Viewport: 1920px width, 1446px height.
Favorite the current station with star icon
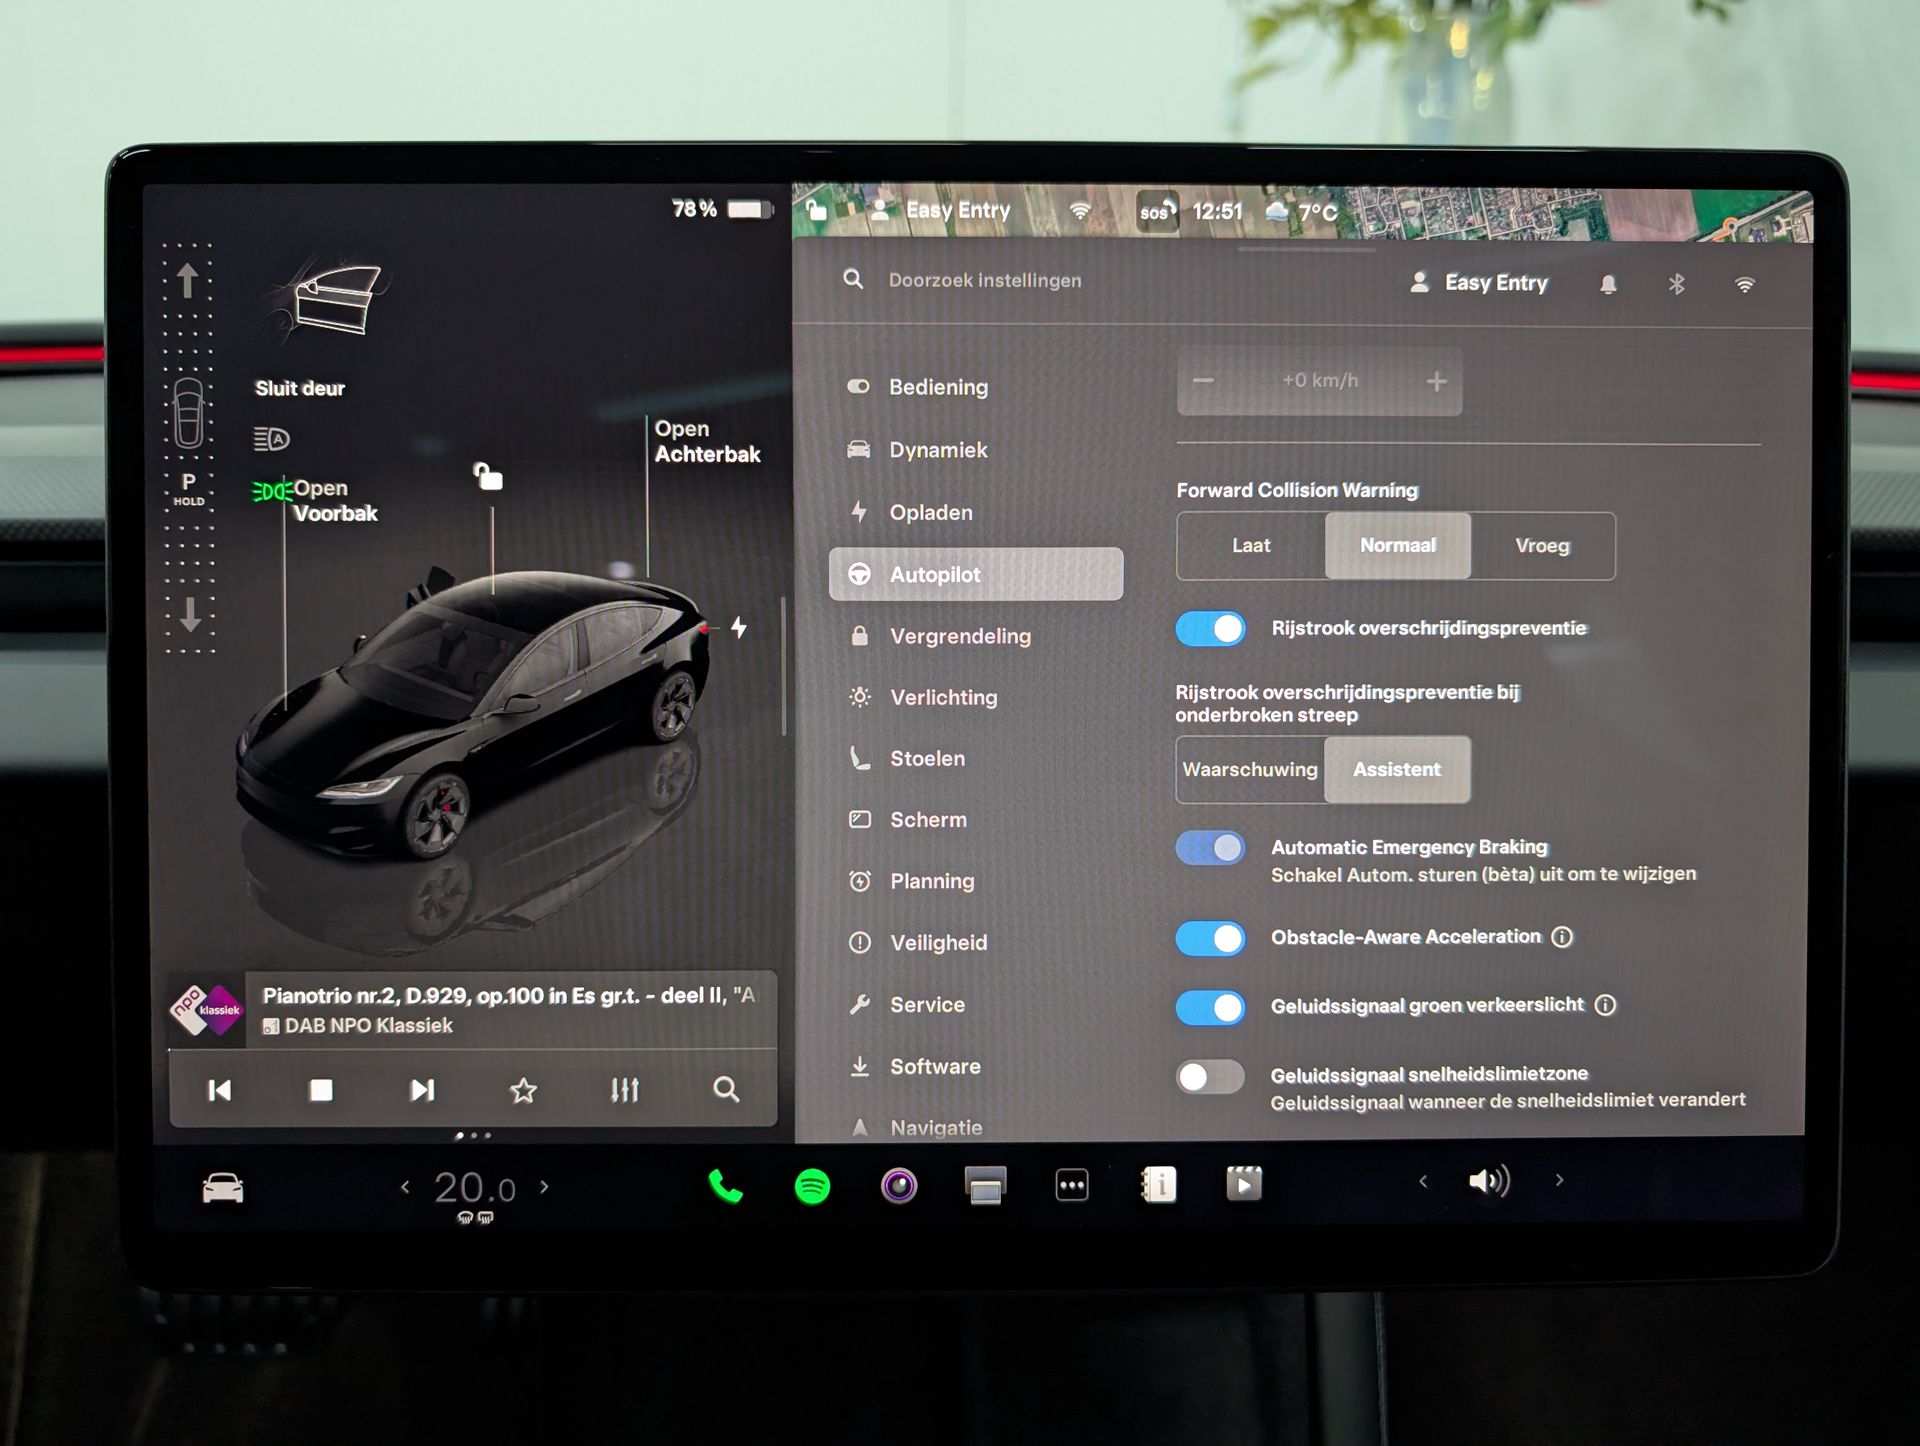(523, 1090)
